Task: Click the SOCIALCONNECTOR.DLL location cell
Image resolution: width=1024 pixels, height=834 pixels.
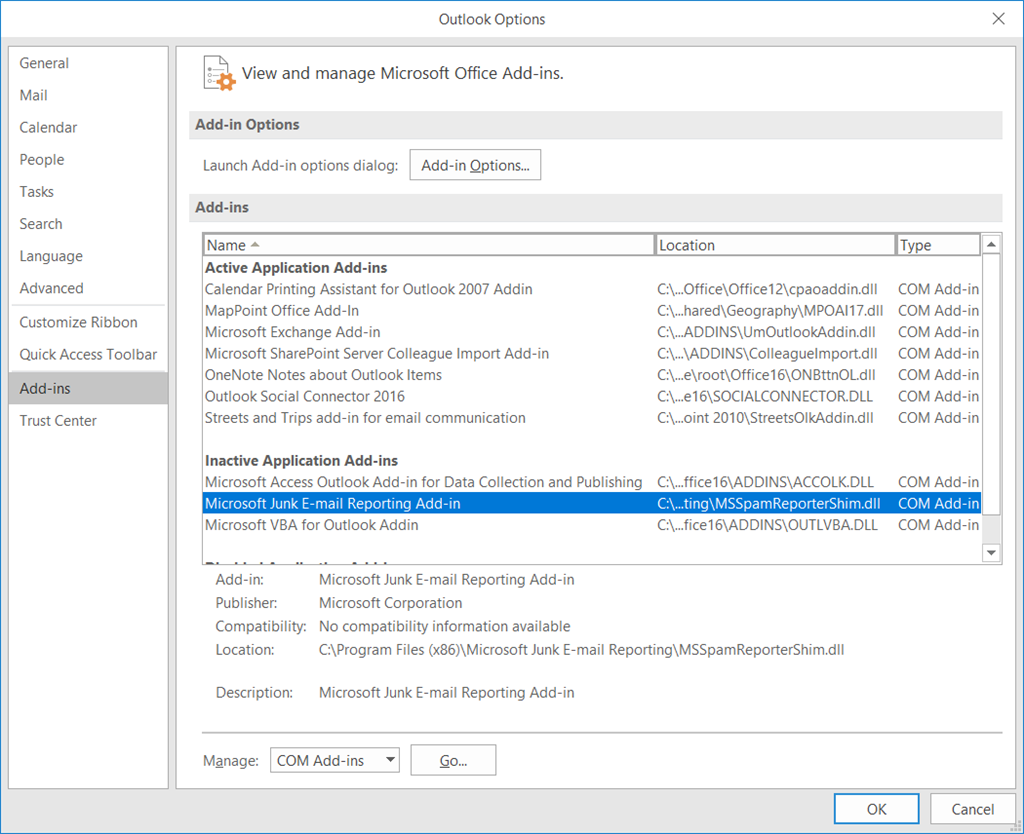Action: coord(765,396)
